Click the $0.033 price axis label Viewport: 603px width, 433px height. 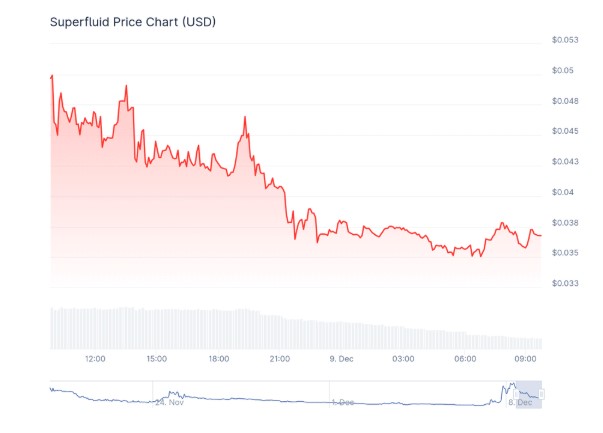(x=565, y=283)
